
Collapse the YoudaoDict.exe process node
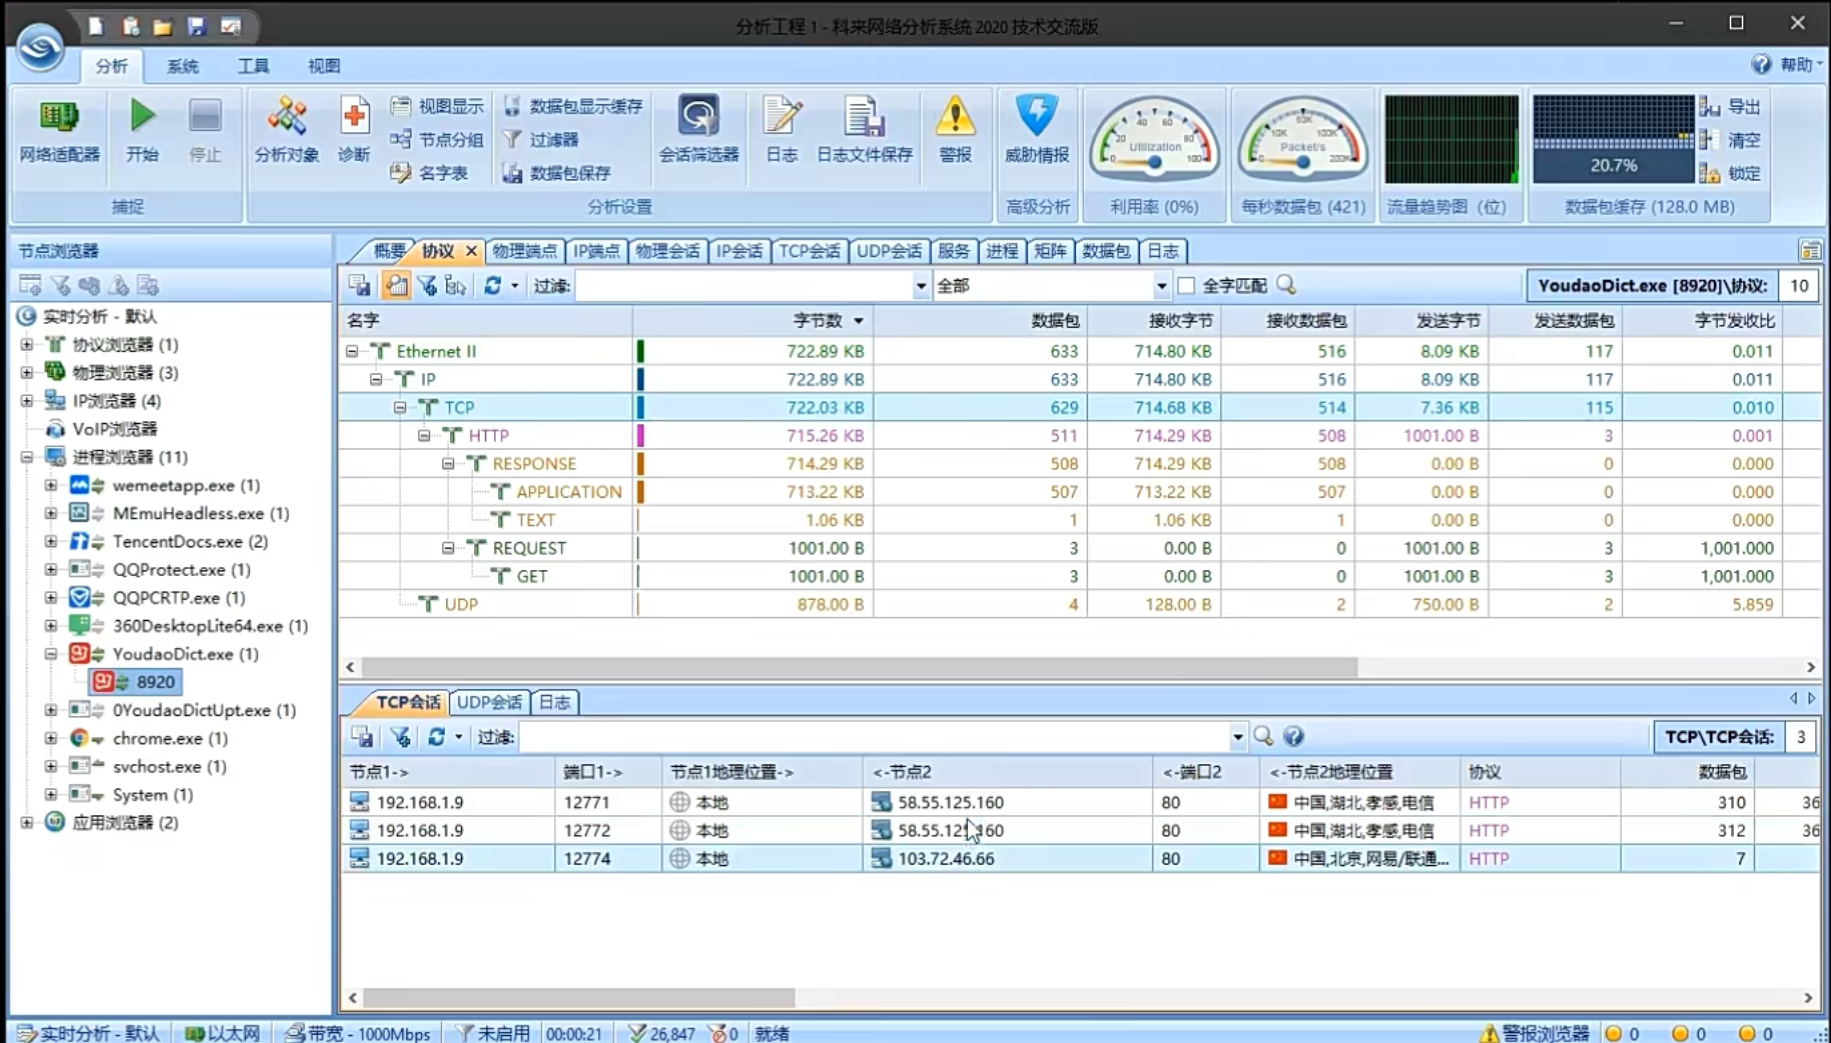(x=51, y=653)
